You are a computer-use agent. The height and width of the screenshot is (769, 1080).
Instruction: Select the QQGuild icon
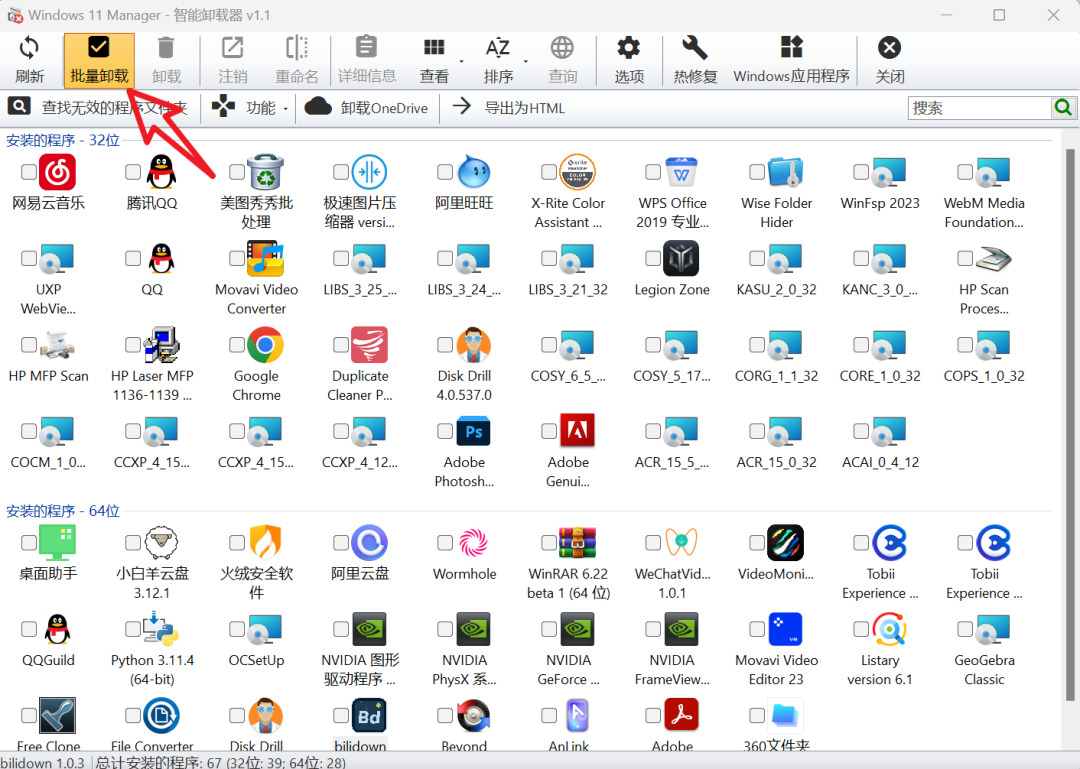(57, 629)
